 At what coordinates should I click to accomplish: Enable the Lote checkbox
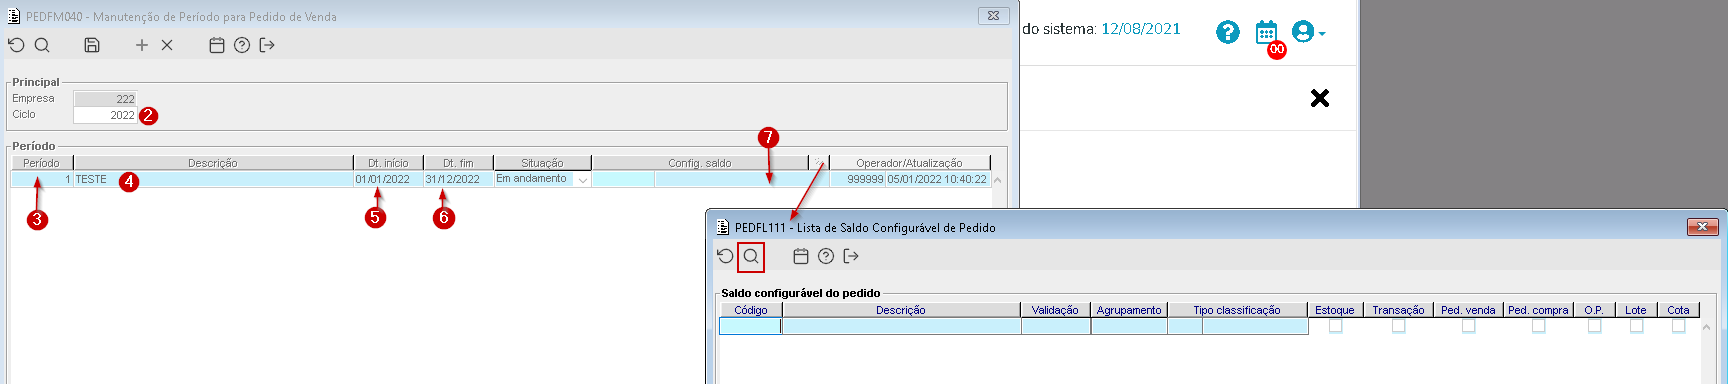pos(1636,326)
